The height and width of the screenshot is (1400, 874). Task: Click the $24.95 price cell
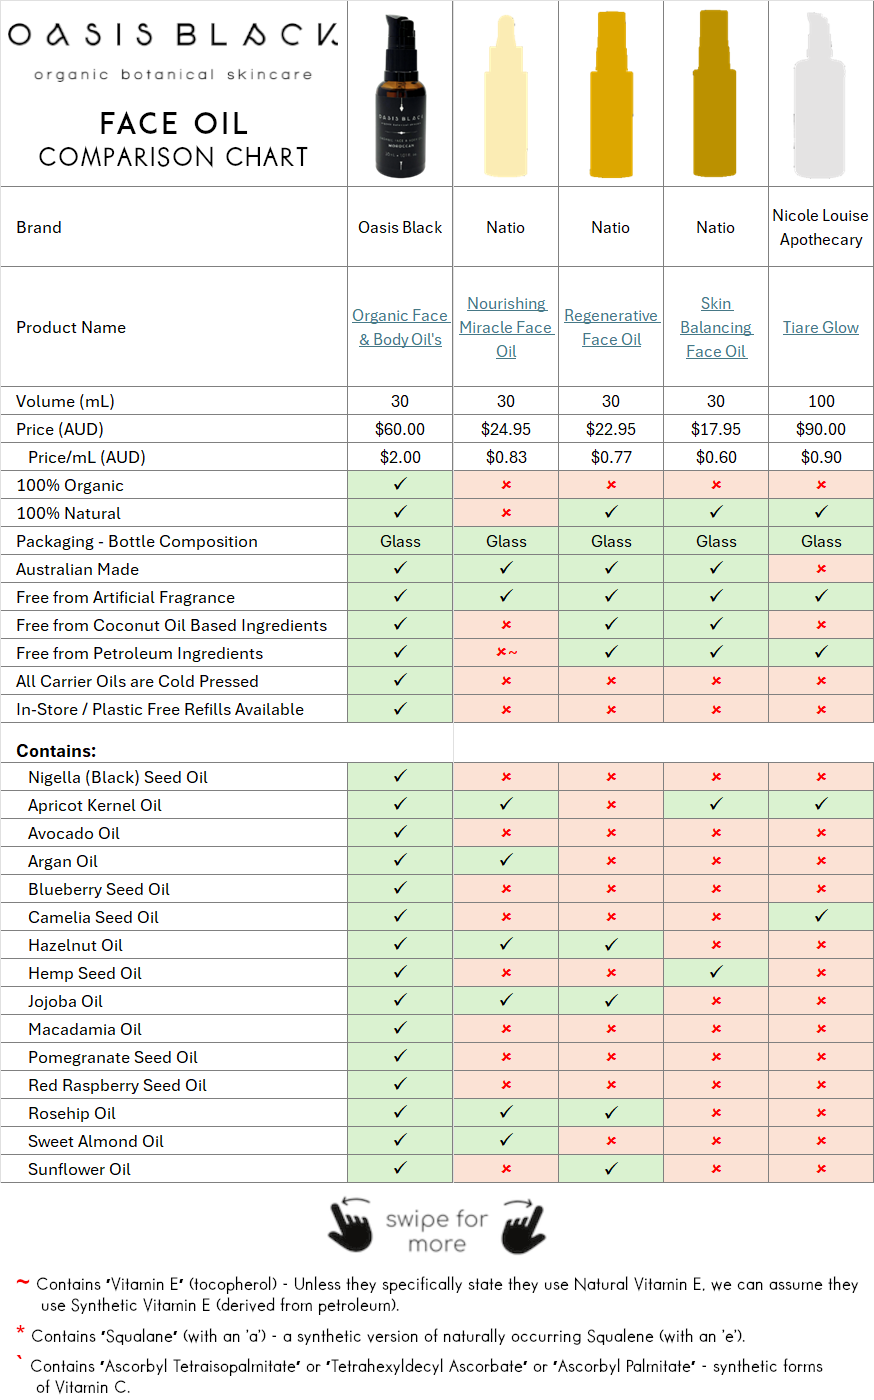506,429
